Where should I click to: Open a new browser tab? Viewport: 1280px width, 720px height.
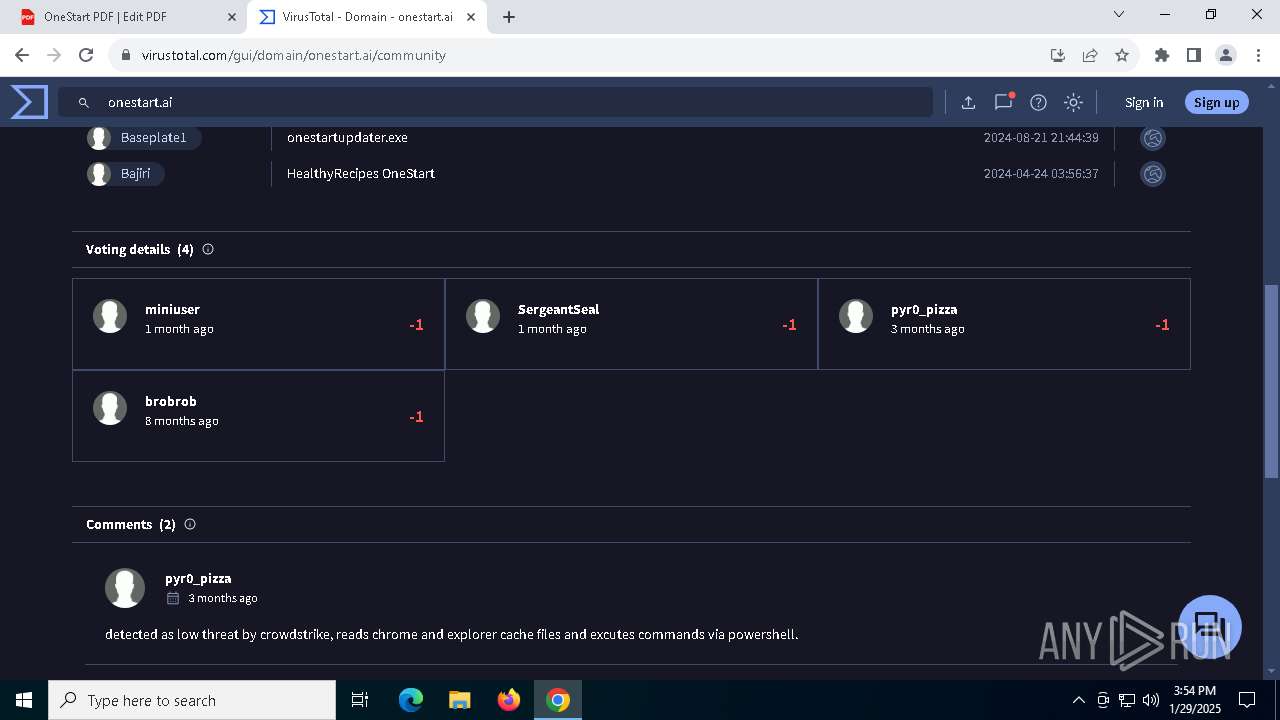point(509,17)
